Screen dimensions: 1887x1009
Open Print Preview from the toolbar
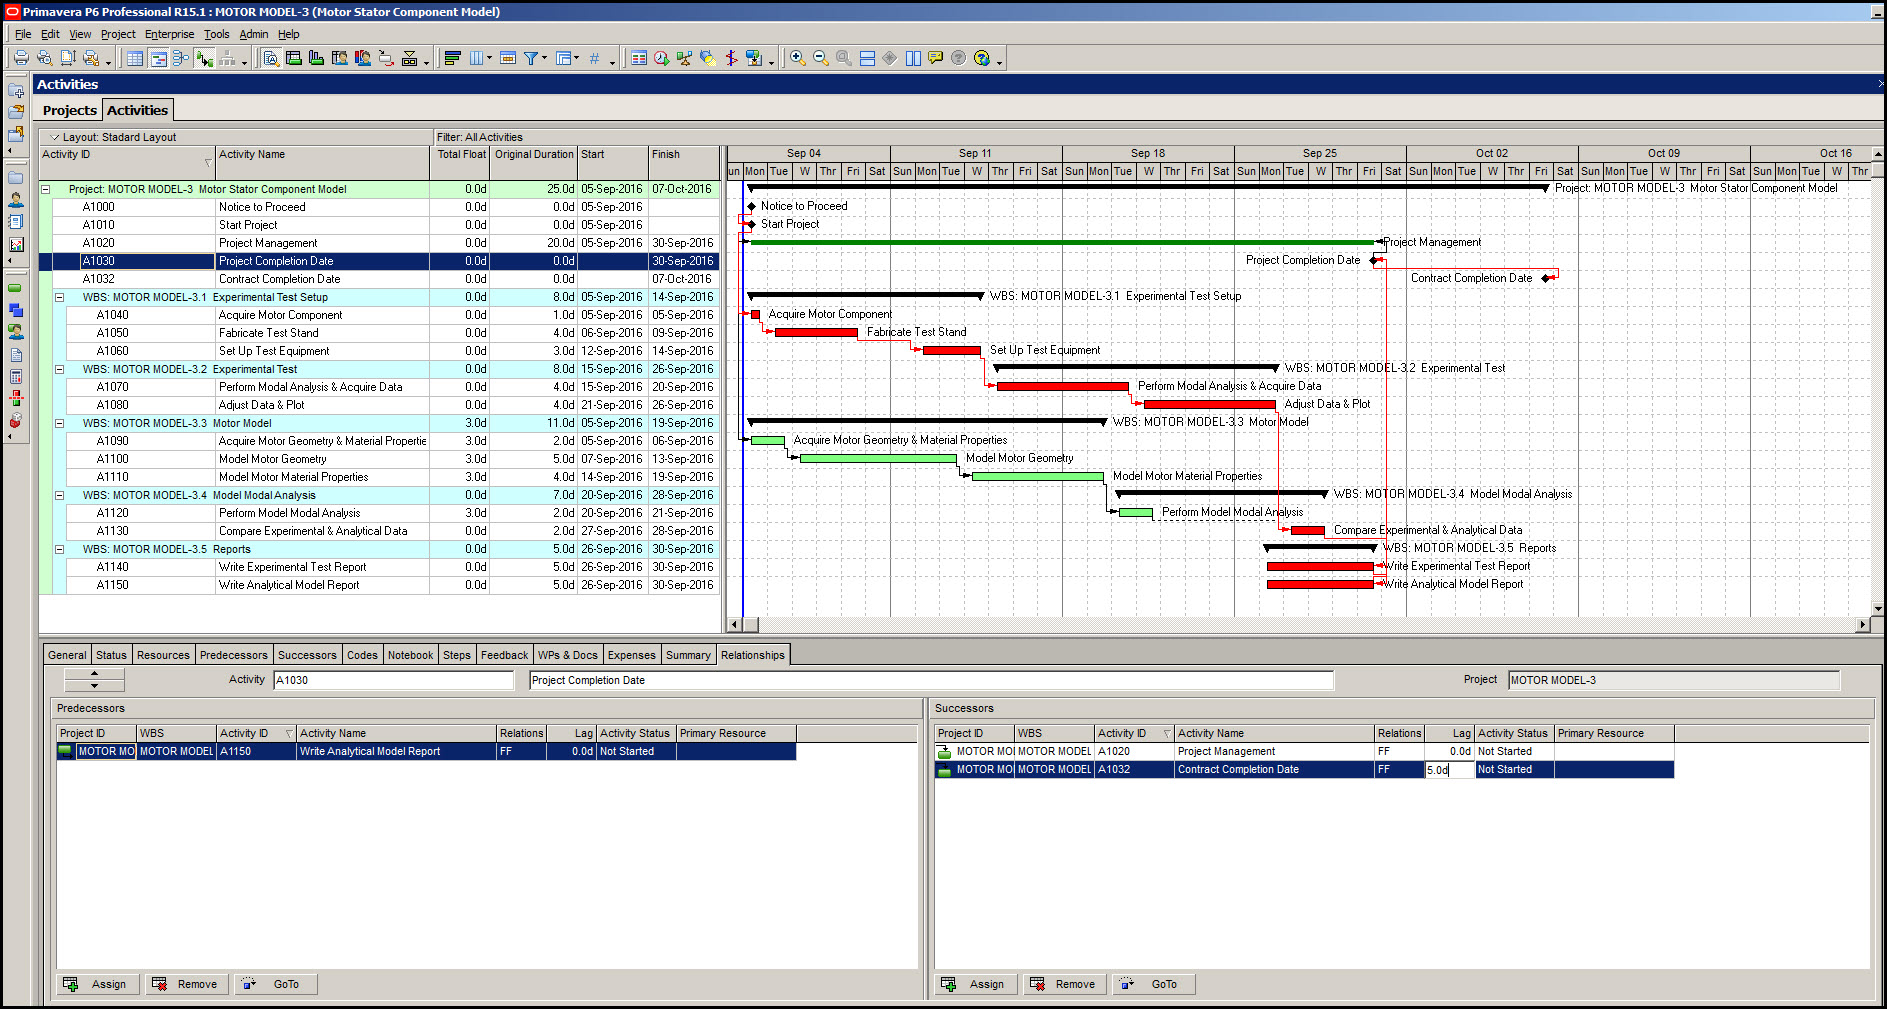tap(44, 58)
